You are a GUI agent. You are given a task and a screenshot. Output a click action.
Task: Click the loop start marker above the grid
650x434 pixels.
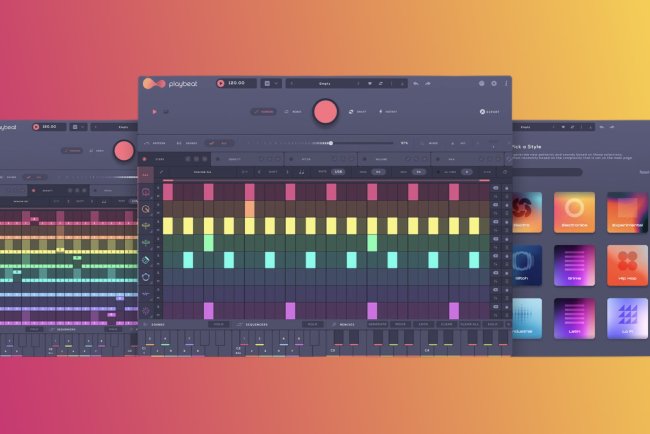click(x=168, y=180)
